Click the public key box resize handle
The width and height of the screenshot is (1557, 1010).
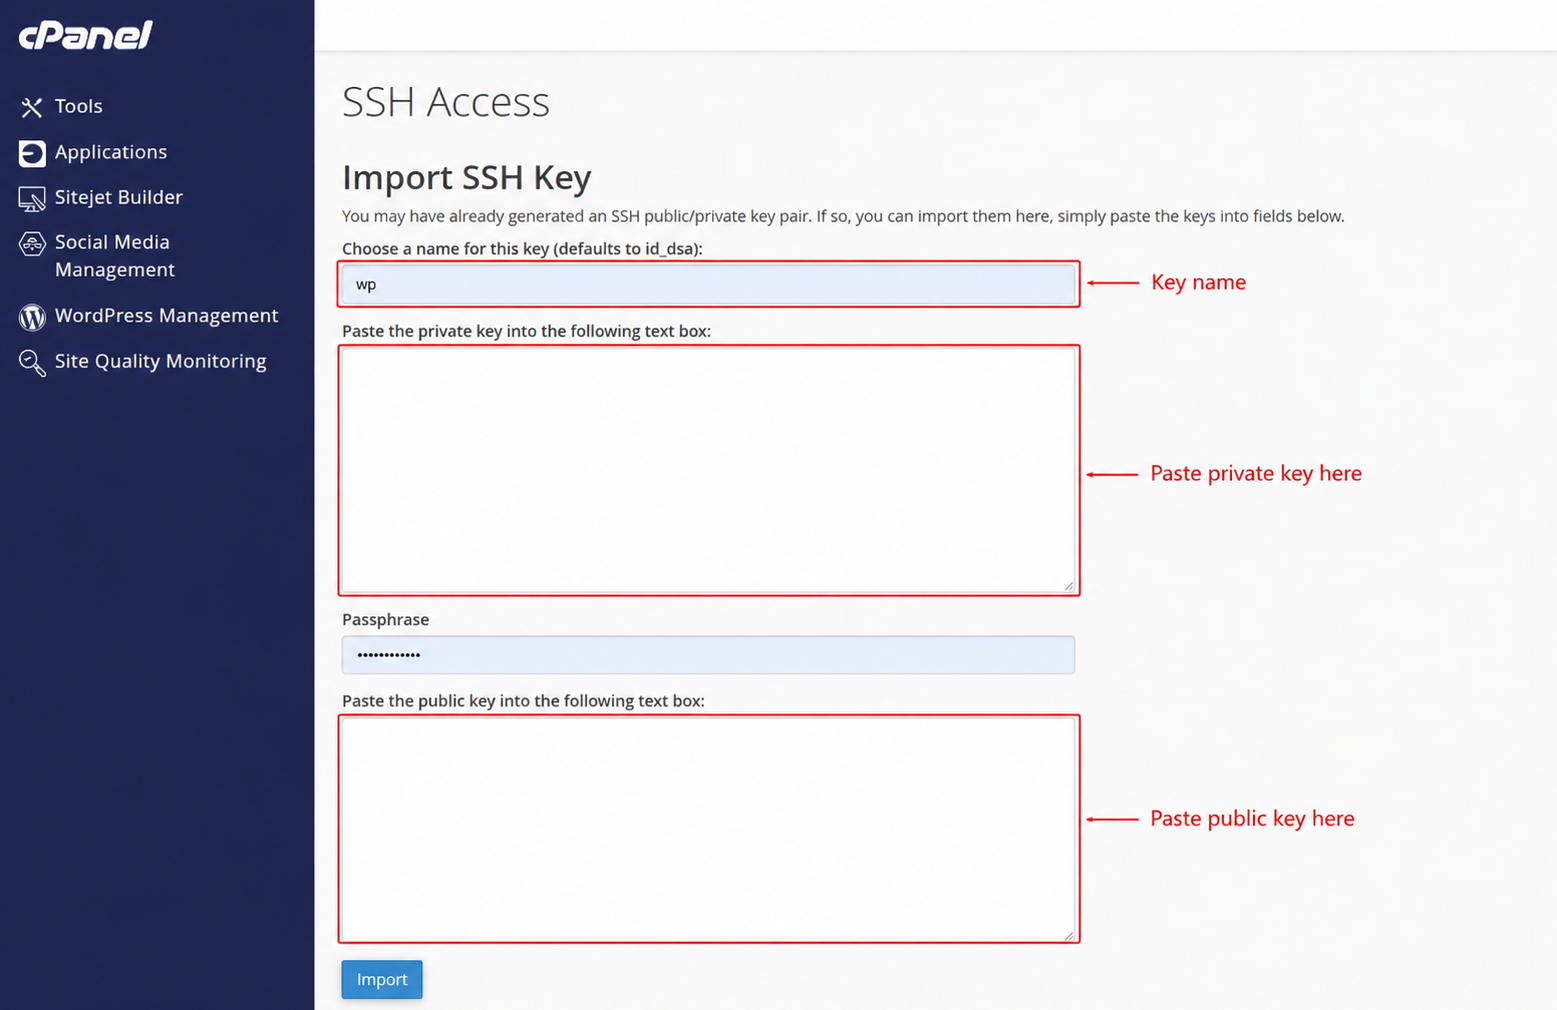click(1069, 935)
